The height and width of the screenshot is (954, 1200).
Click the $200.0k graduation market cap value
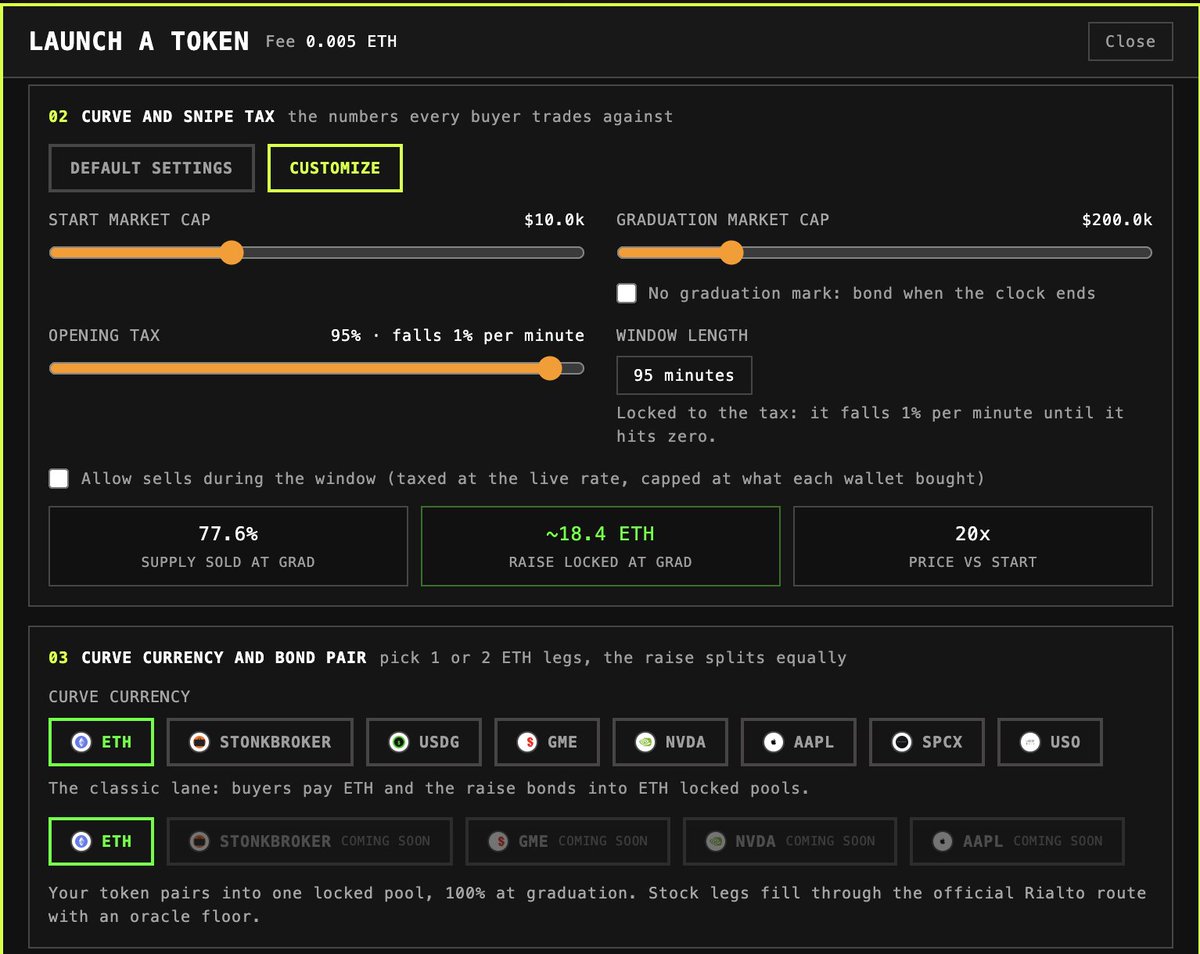[1117, 220]
